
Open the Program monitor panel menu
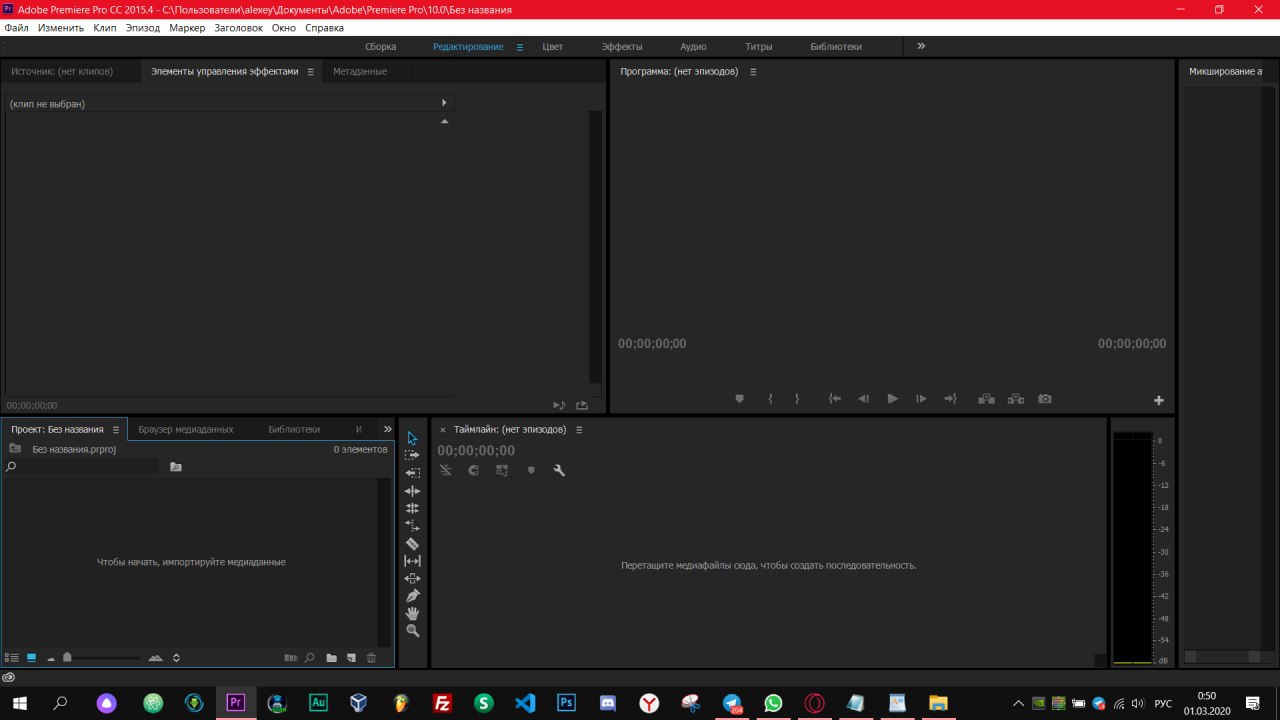[753, 72]
